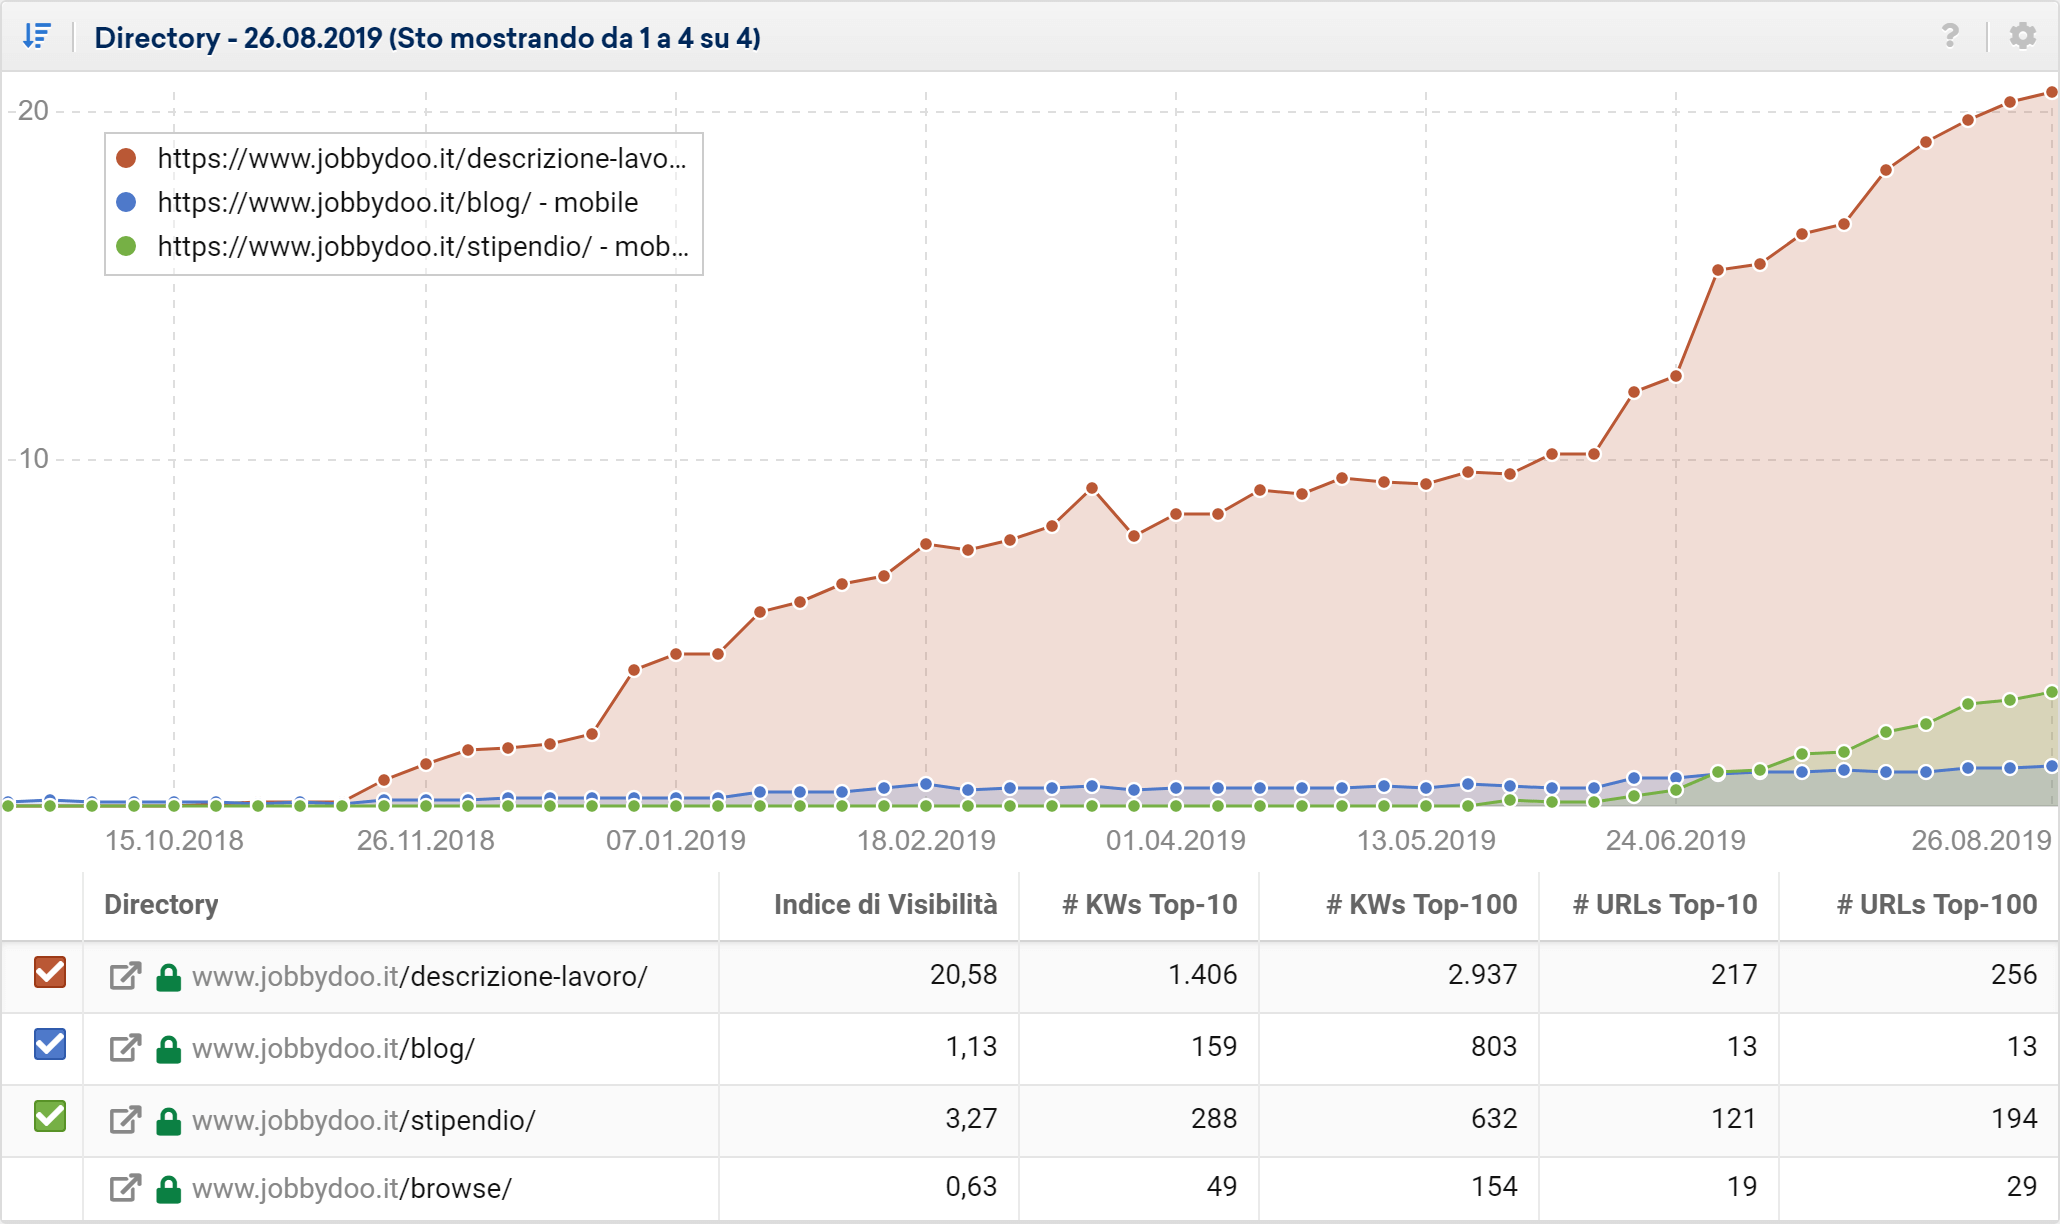The image size is (2060, 1224).
Task: Click the green lock icon for browse row
Action: [x=169, y=1189]
